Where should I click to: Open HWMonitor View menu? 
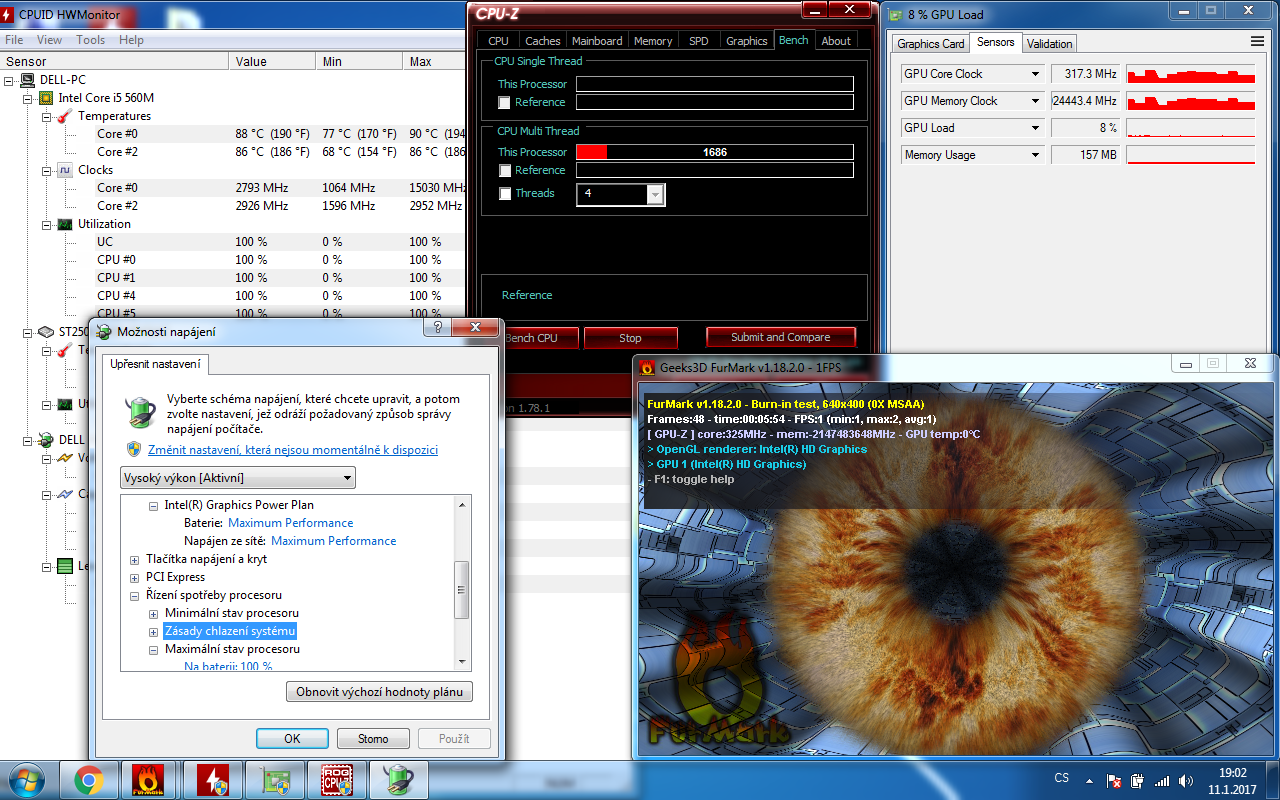click(x=49, y=40)
